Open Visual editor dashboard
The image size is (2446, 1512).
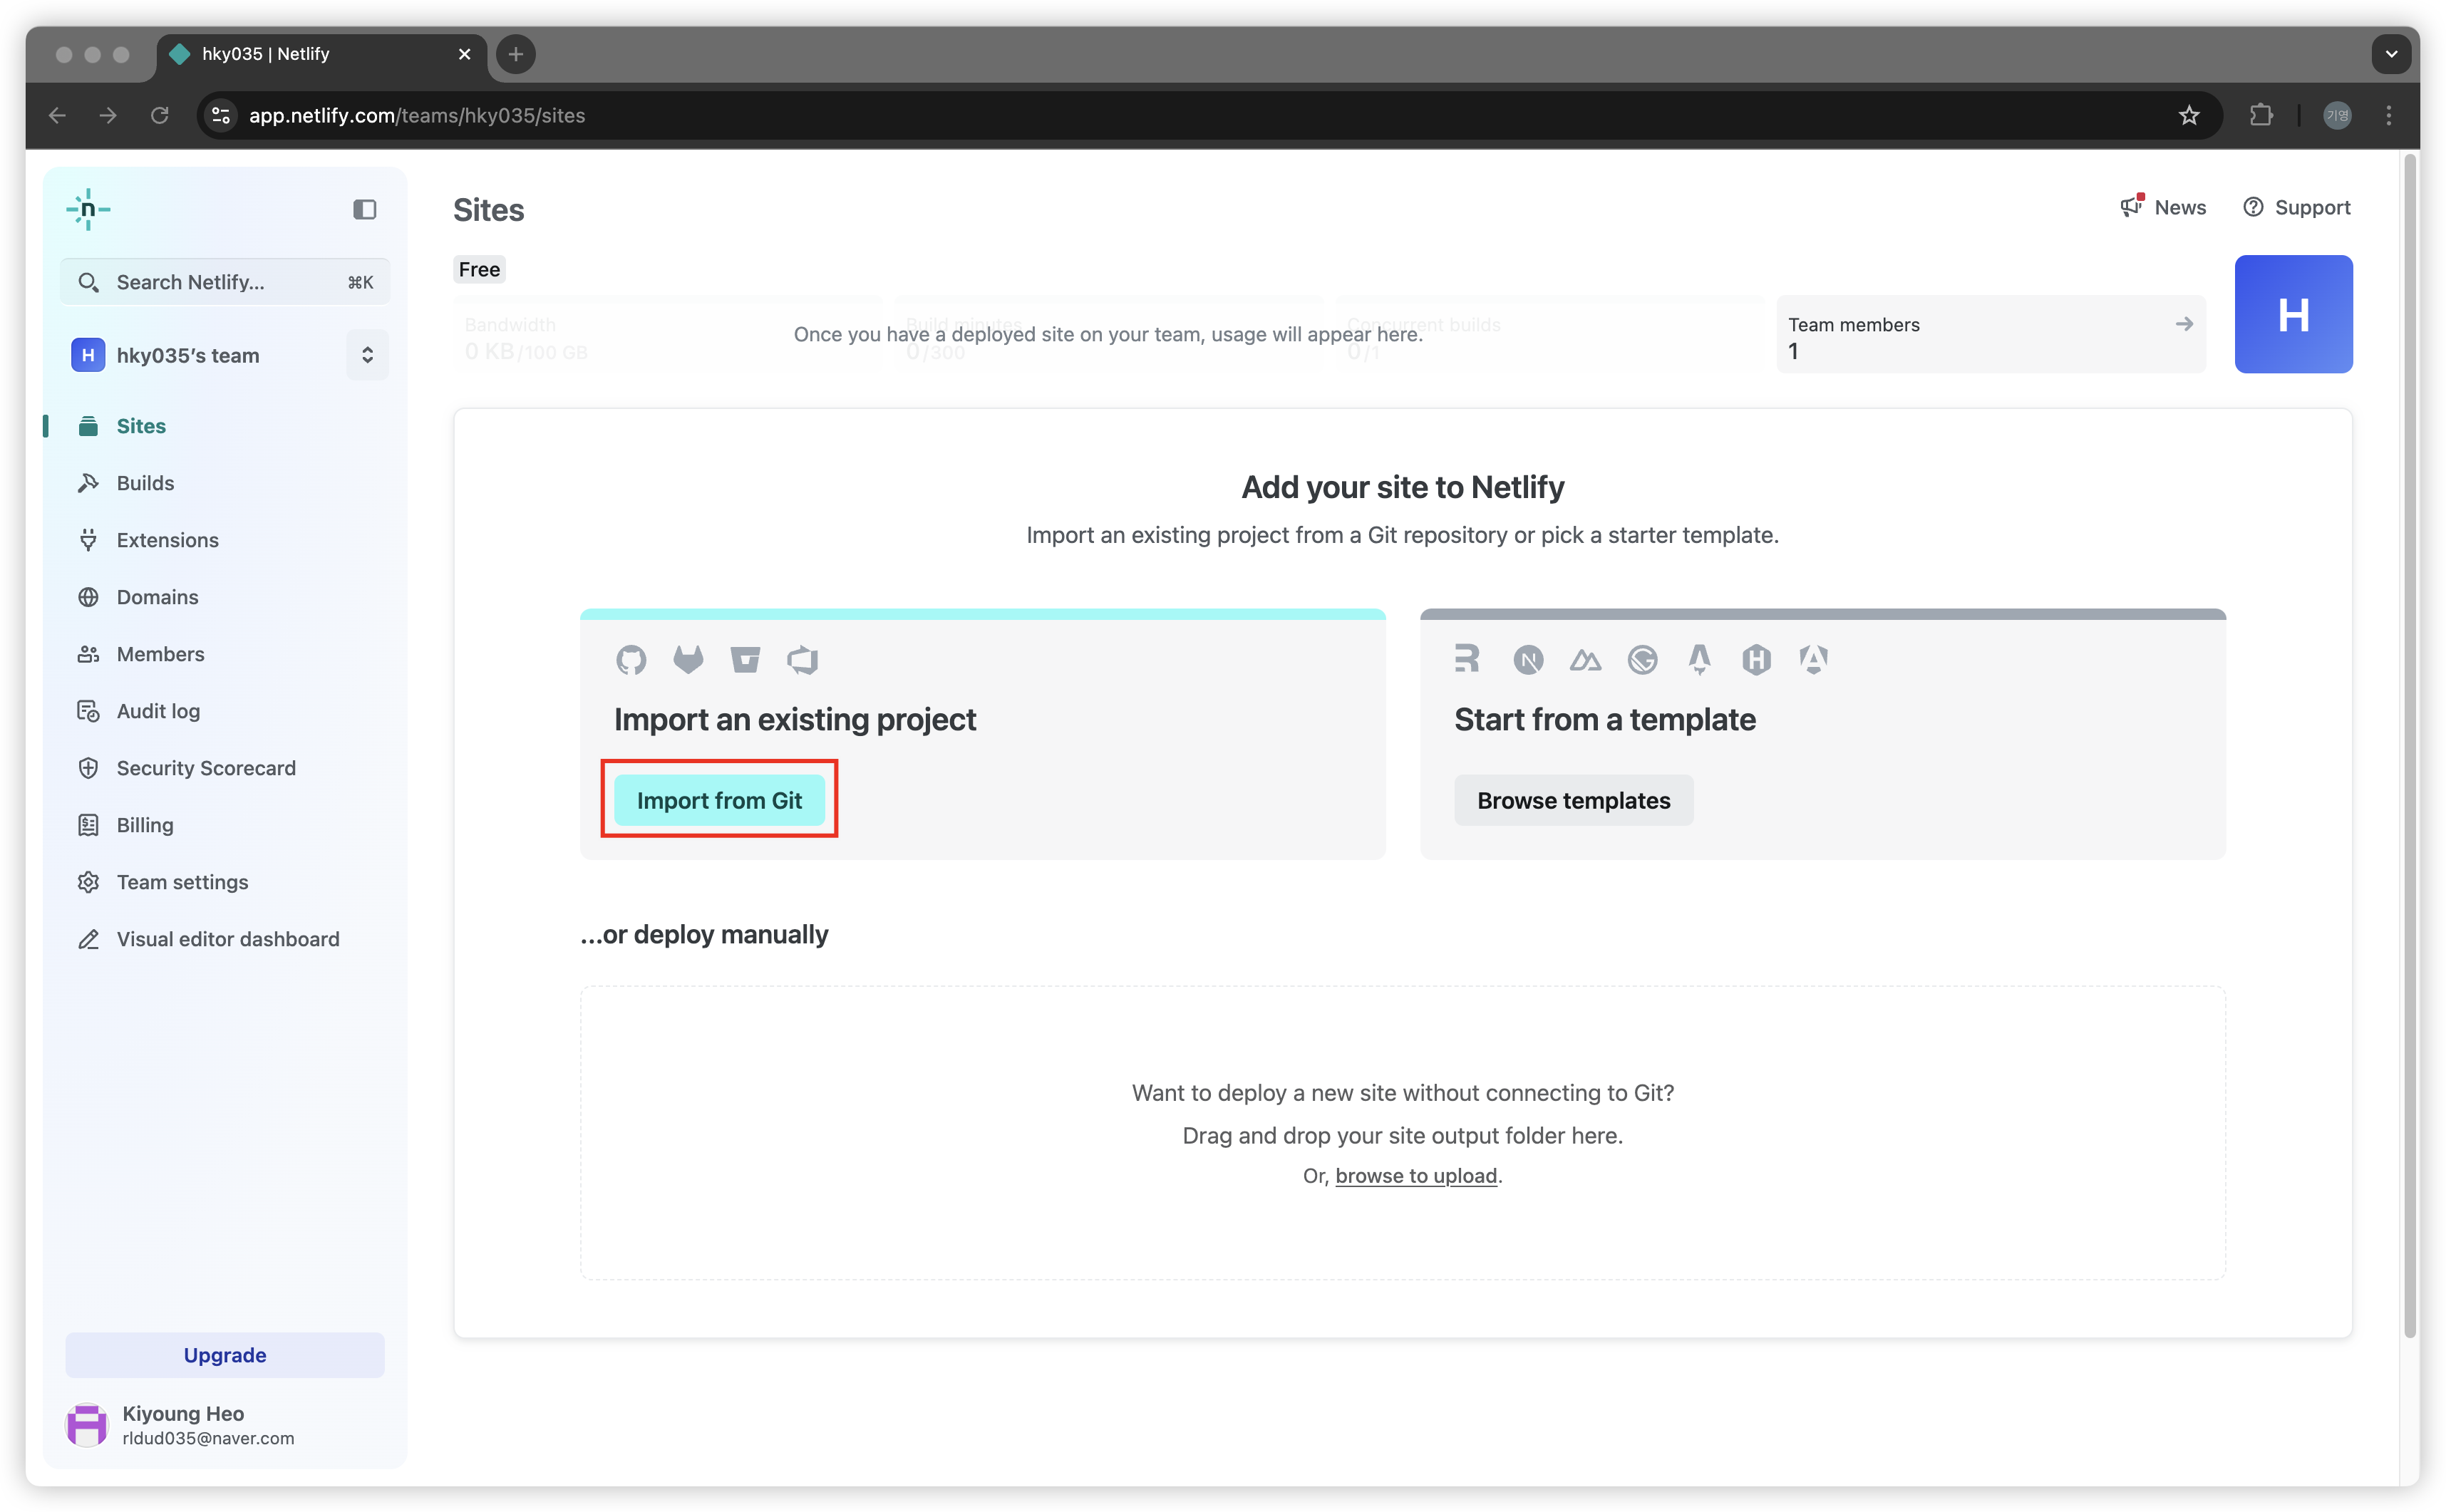[x=228, y=939]
